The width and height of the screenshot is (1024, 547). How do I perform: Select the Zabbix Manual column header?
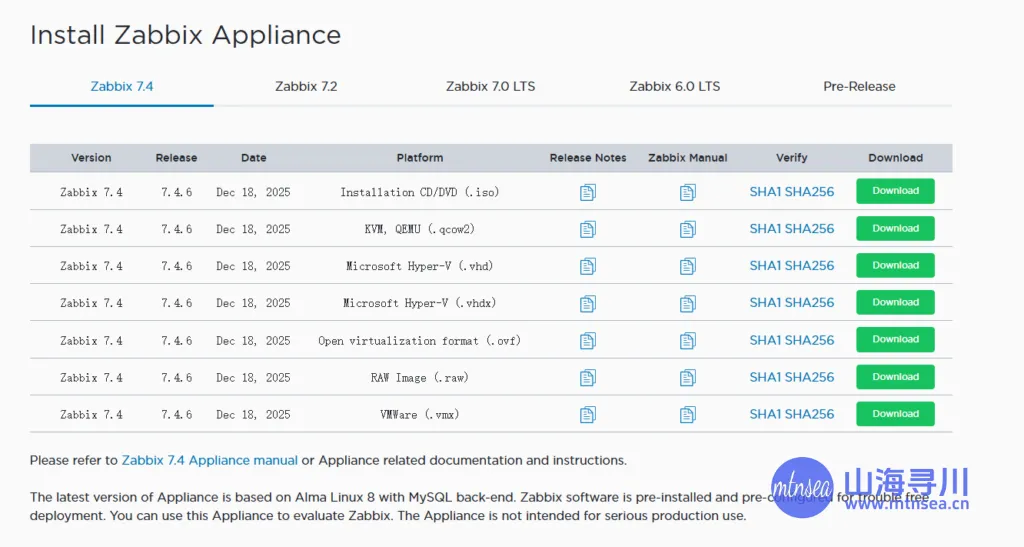pos(688,158)
